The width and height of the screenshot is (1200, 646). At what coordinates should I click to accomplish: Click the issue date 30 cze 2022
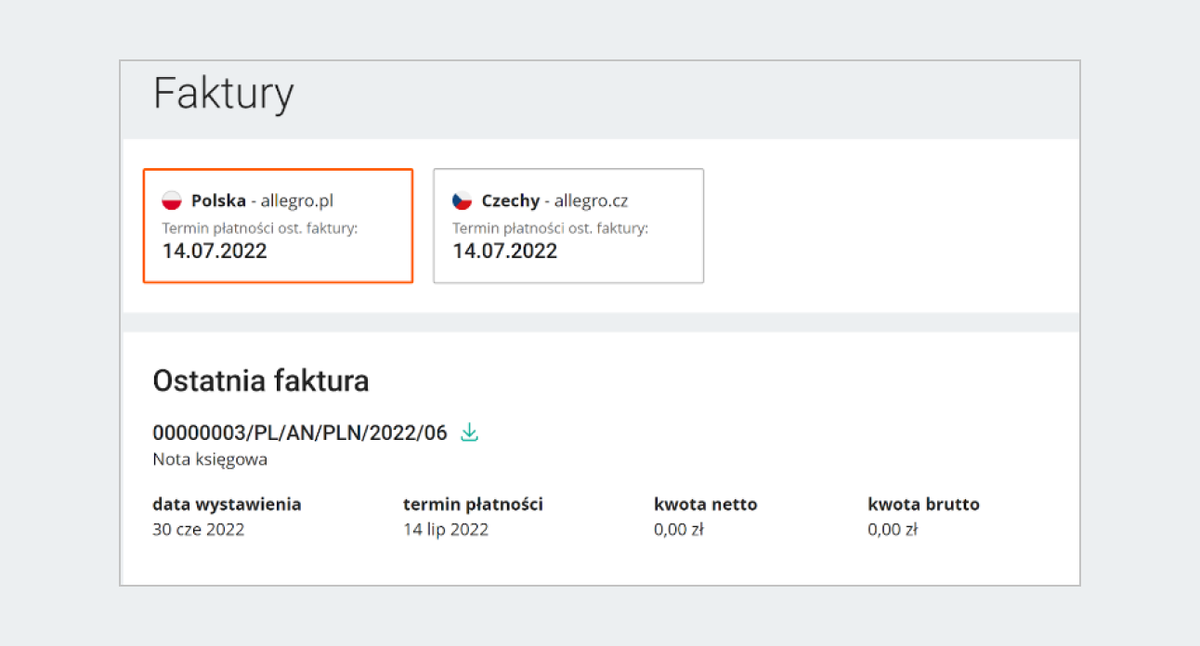point(198,530)
